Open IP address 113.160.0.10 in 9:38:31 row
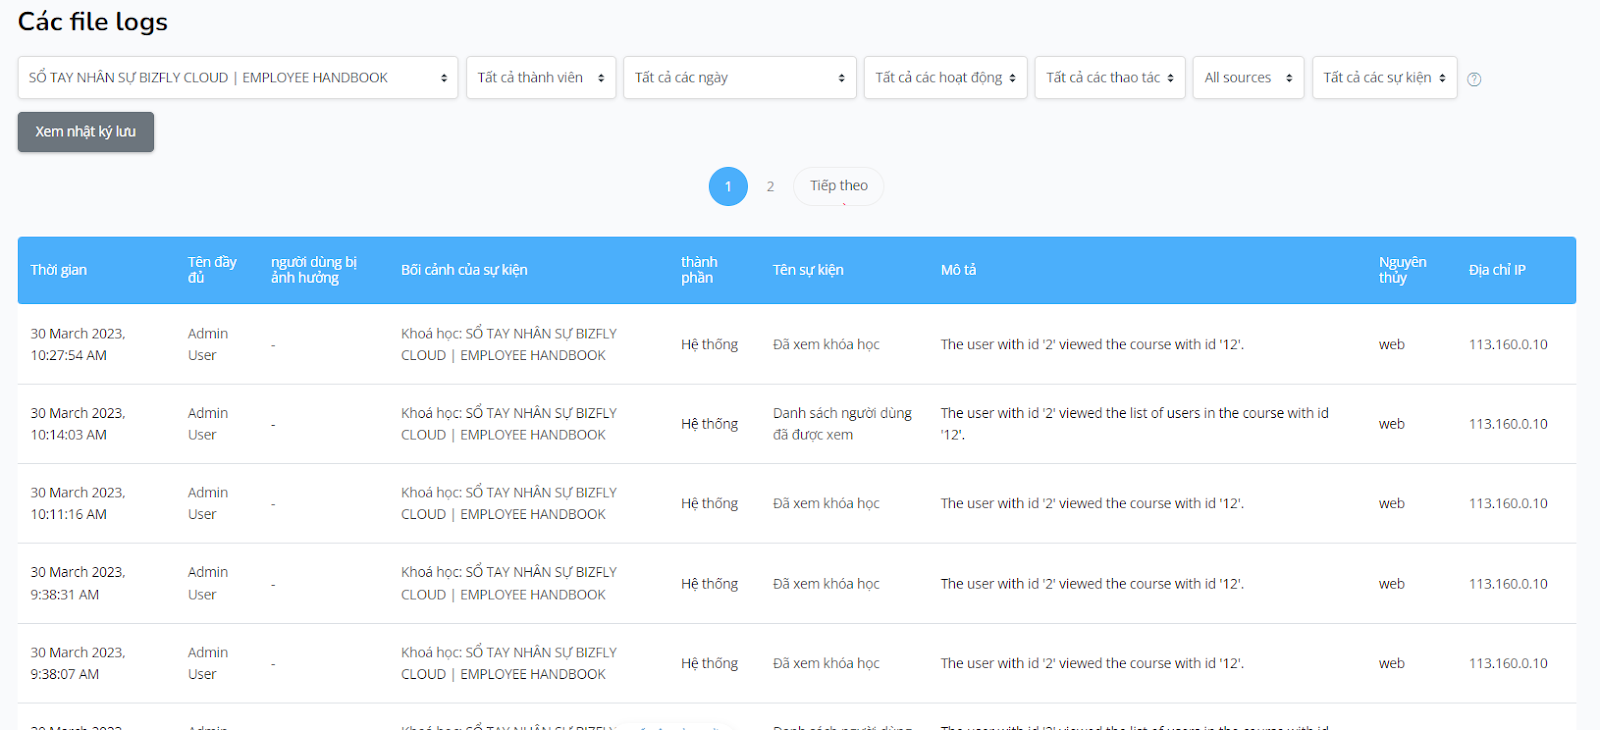Viewport: 1600px width, 730px height. click(x=1508, y=584)
